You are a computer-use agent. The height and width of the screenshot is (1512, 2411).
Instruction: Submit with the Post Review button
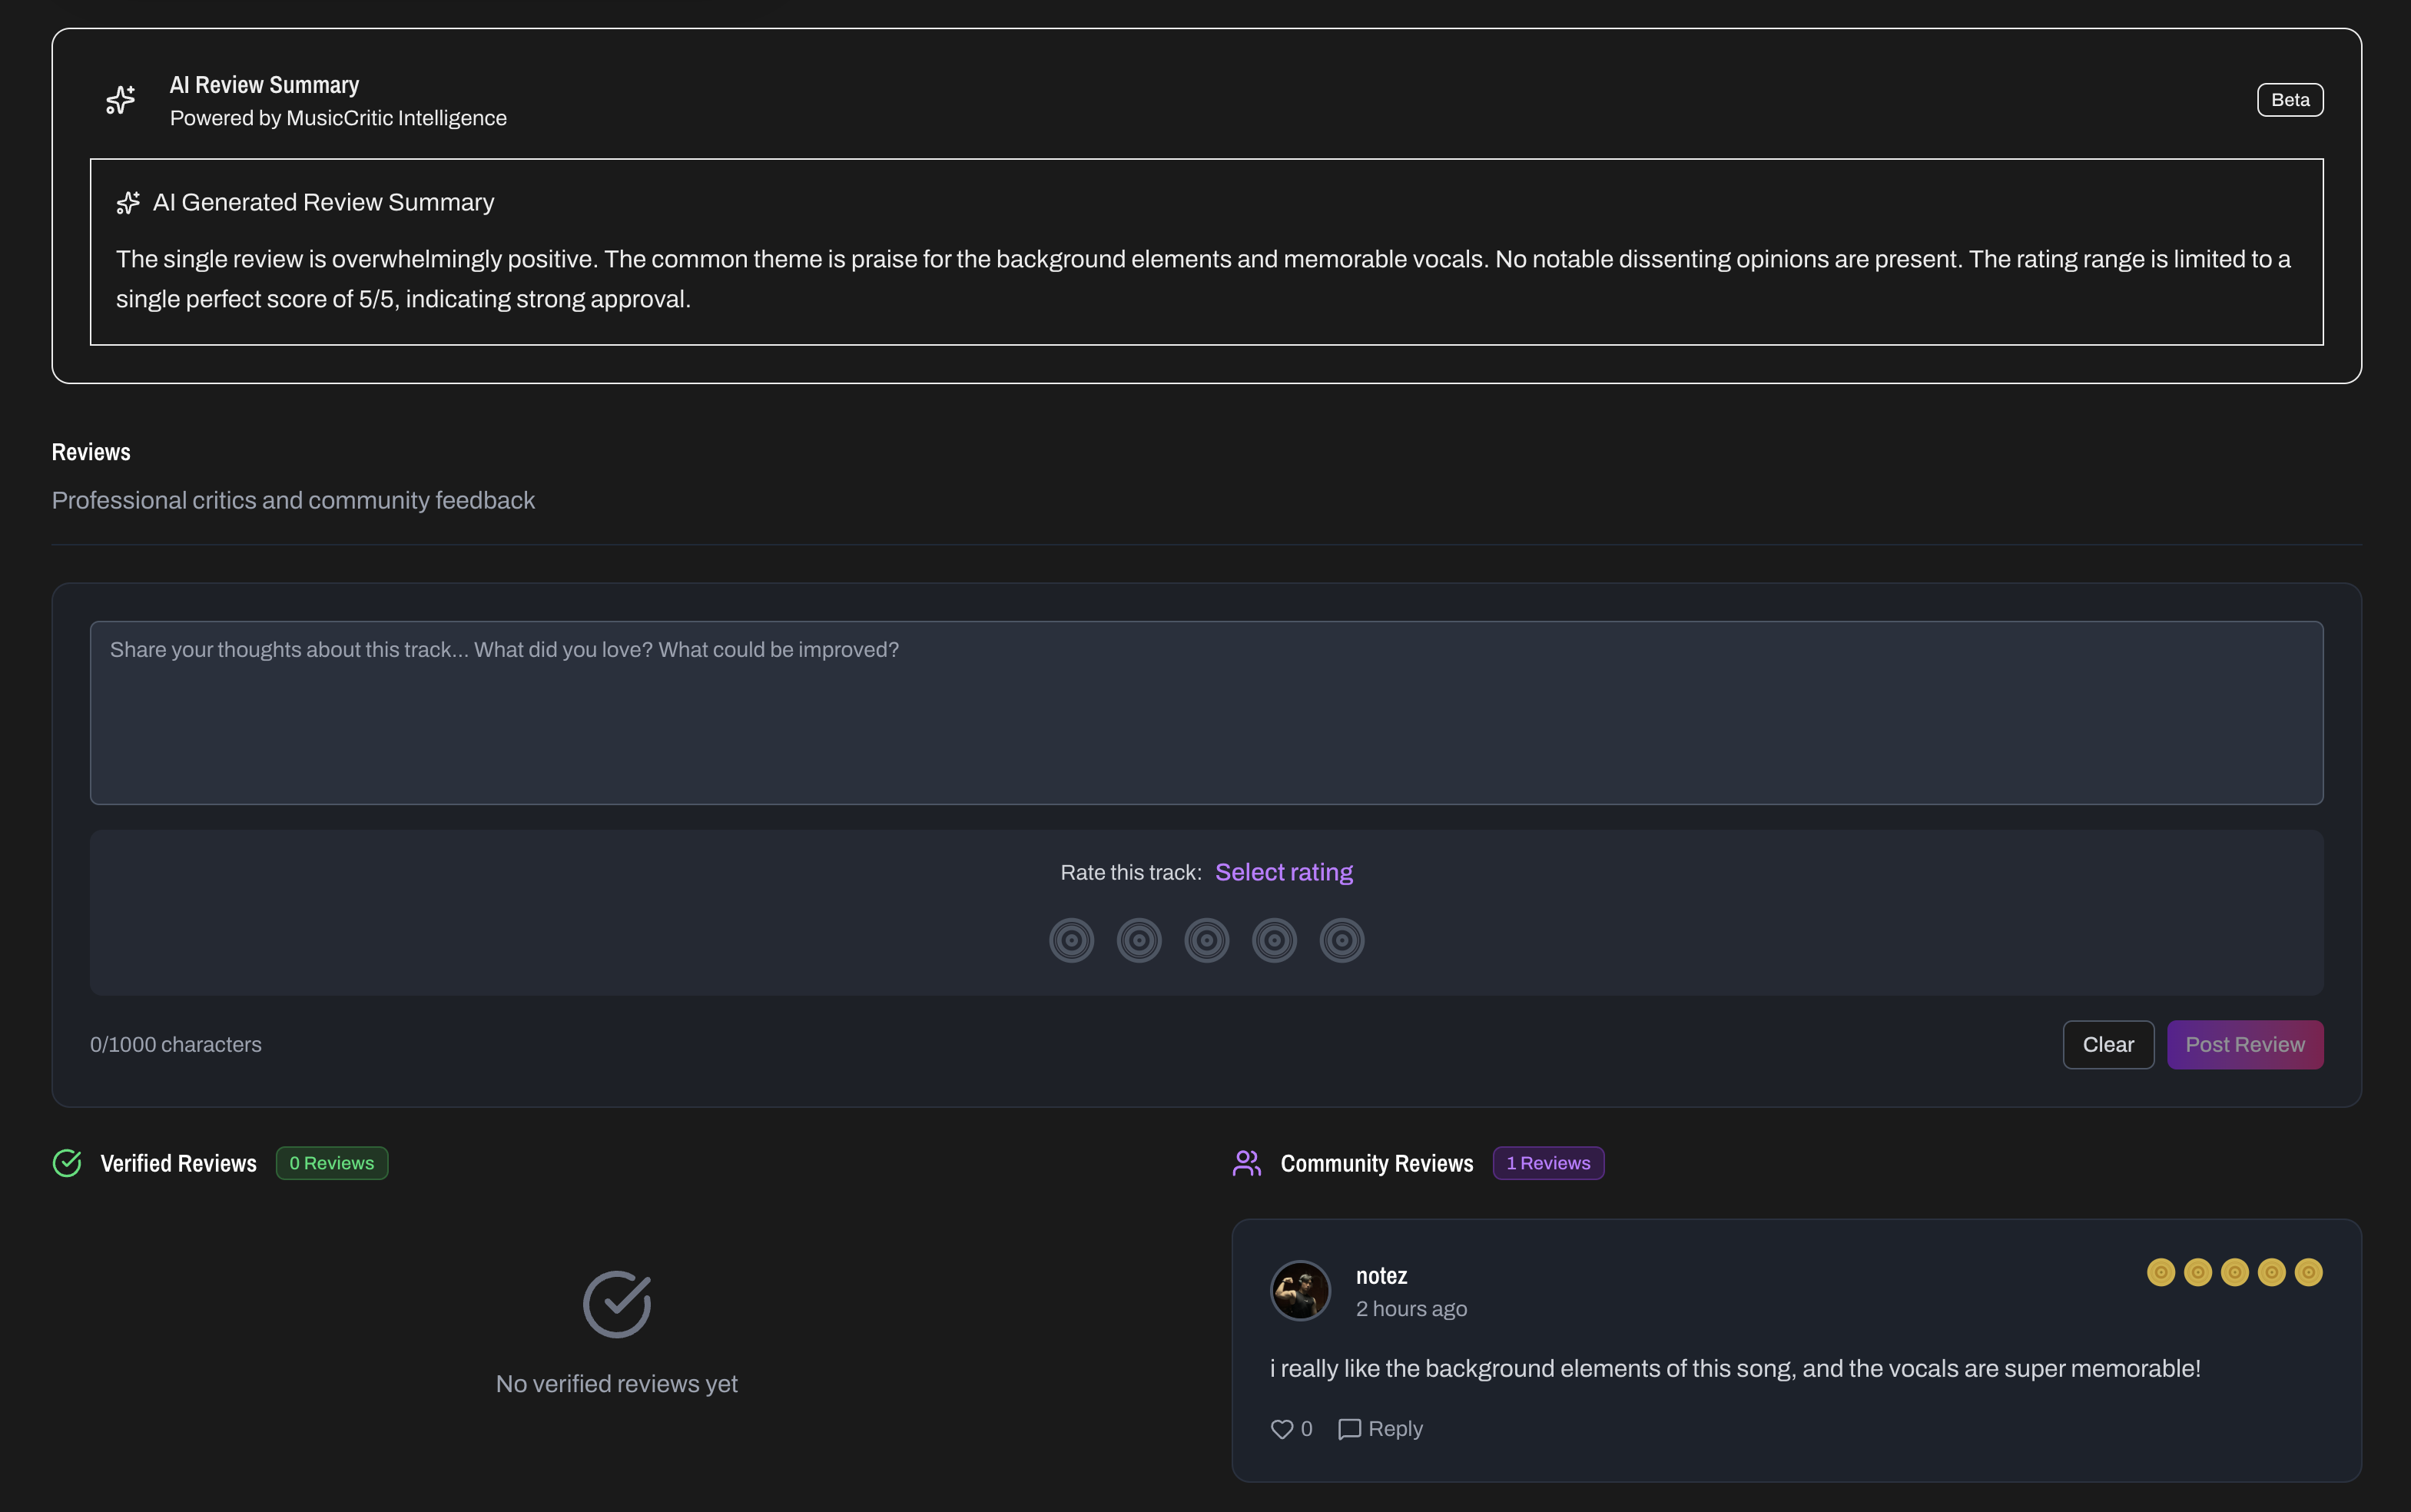tap(2244, 1044)
